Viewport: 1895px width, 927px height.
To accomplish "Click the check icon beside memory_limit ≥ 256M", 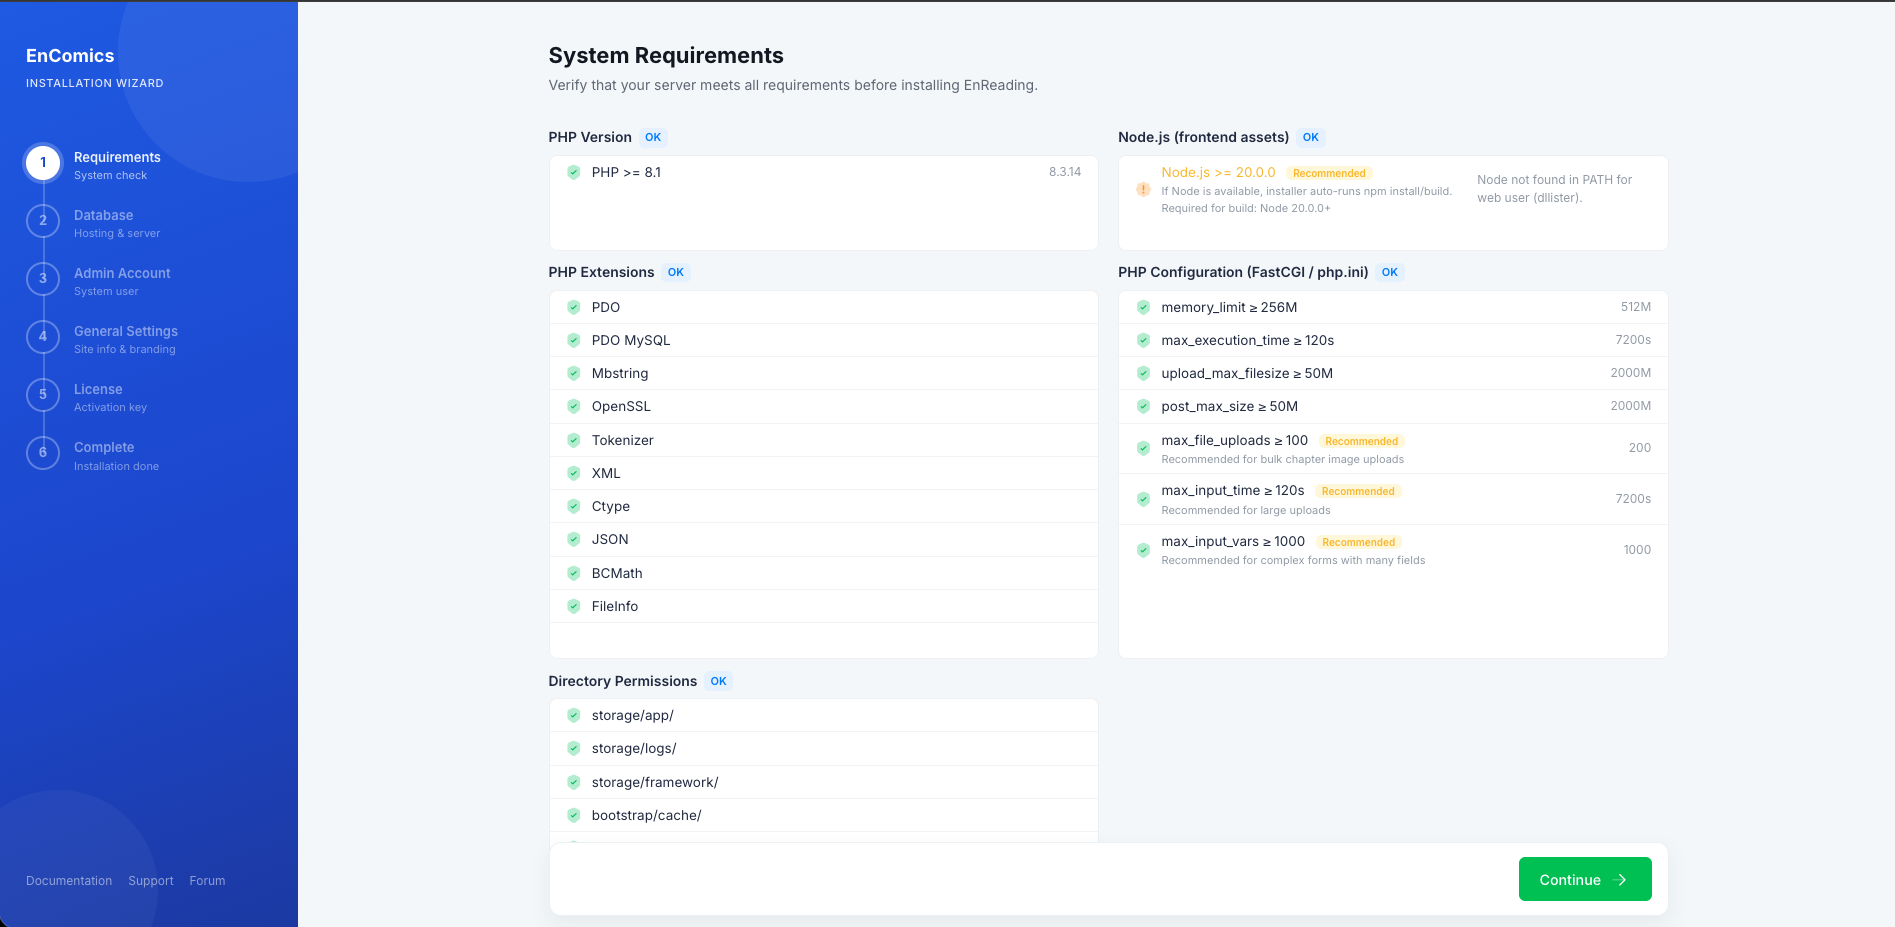I will click(1143, 307).
